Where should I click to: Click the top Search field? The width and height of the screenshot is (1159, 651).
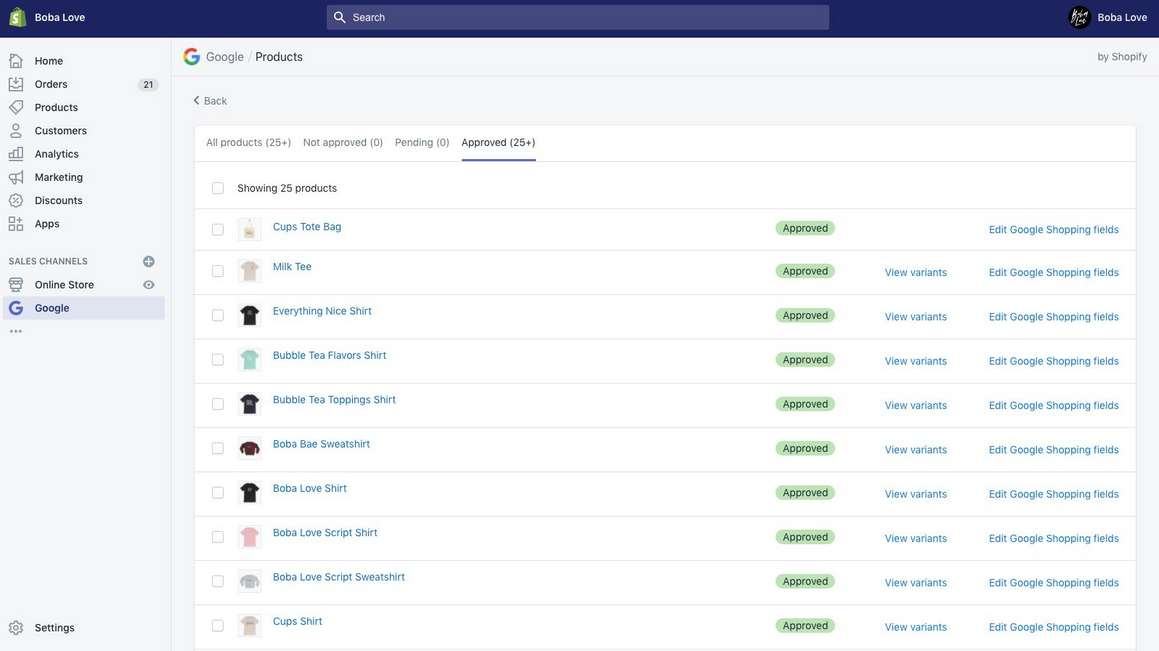tap(577, 18)
